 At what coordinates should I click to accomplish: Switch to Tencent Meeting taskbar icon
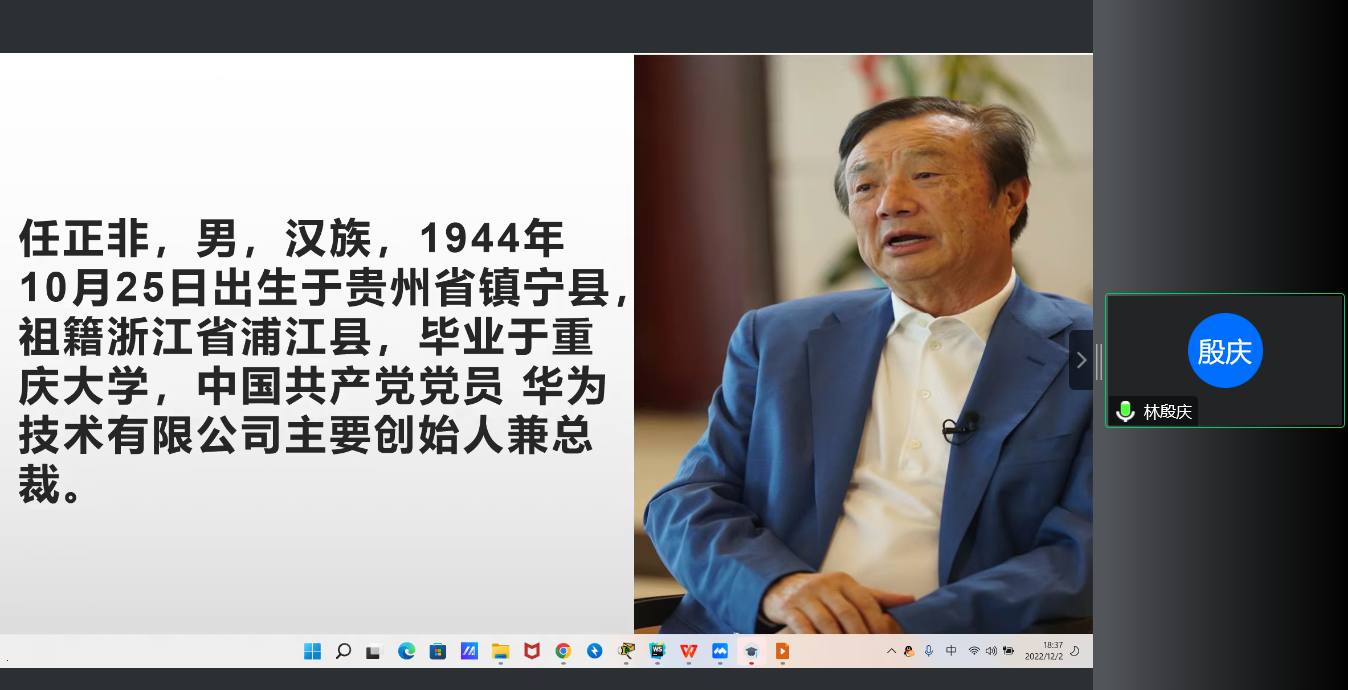tap(719, 651)
